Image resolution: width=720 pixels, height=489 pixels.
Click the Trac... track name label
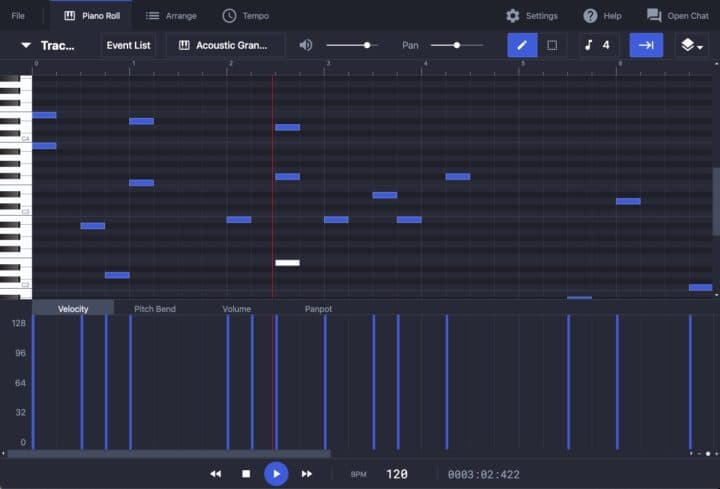coord(57,45)
